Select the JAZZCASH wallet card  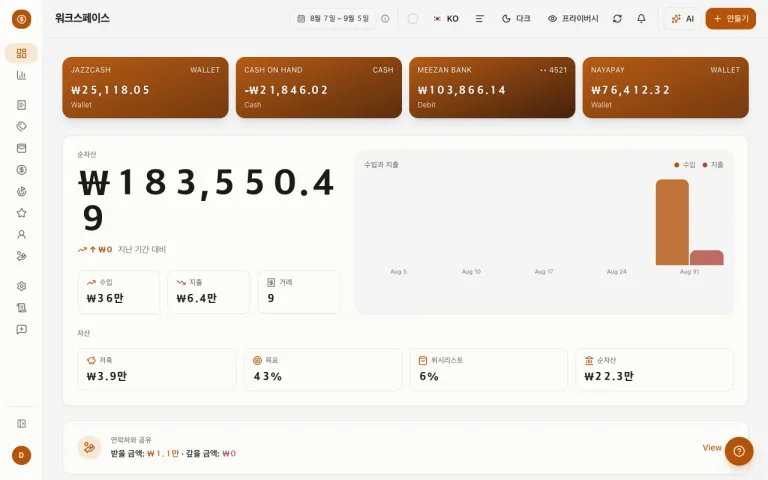(145, 88)
